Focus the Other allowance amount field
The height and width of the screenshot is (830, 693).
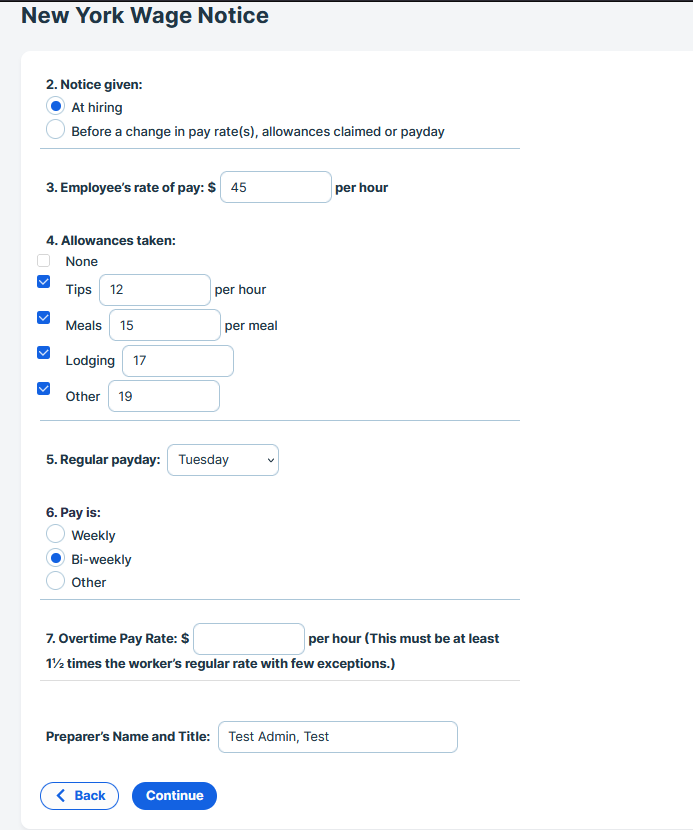click(164, 396)
